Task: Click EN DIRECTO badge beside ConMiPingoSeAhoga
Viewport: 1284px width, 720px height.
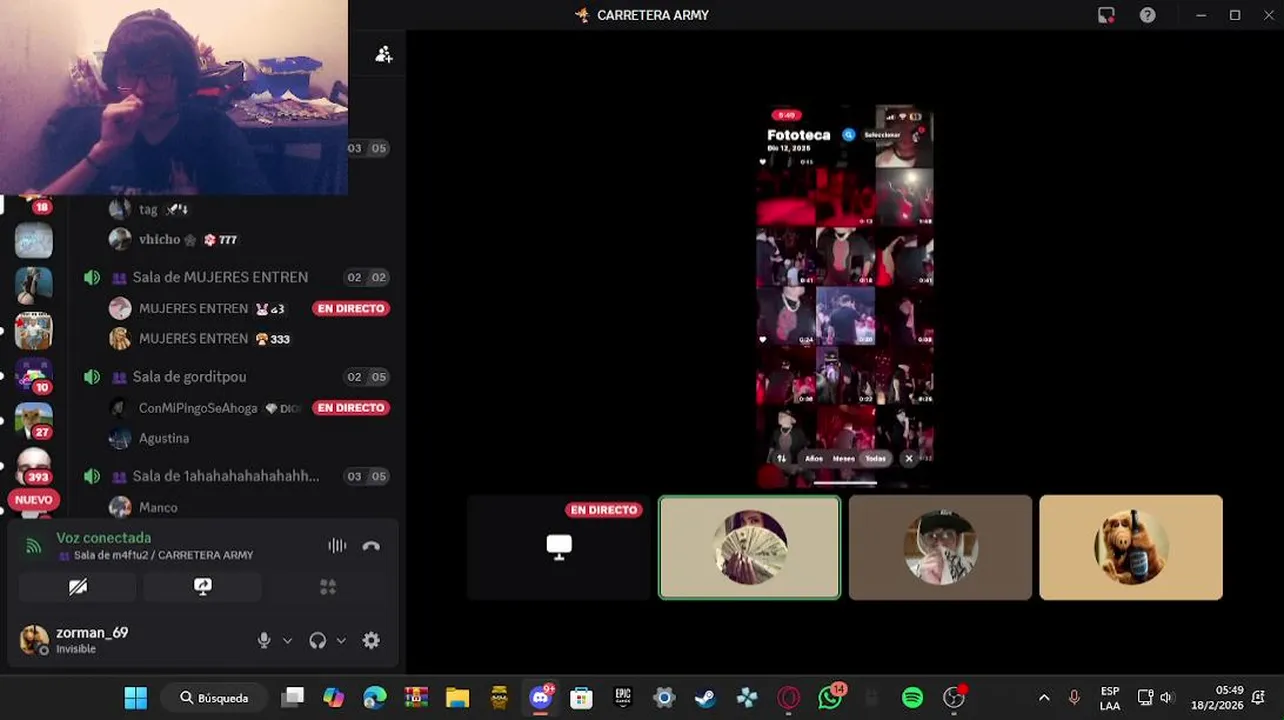Action: point(351,408)
